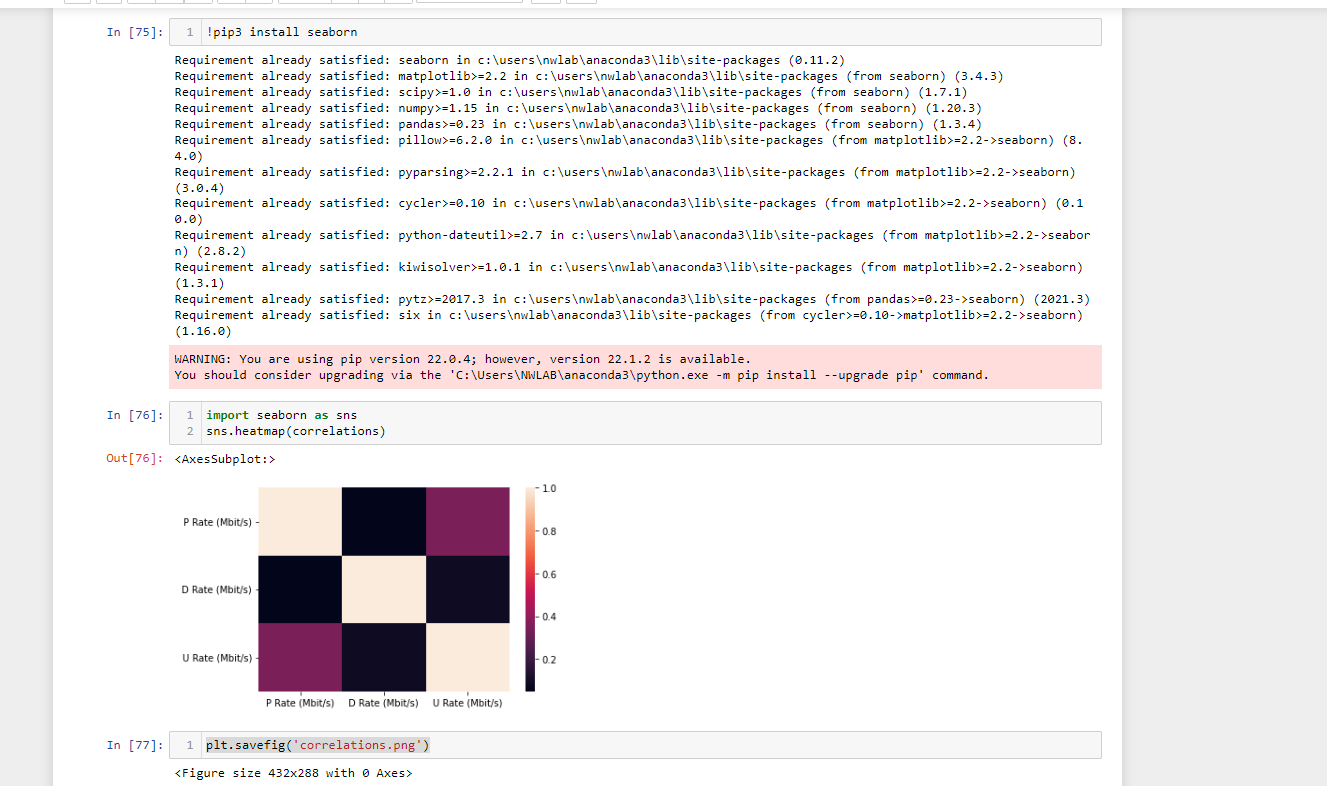Click the 'Figure size 432x288 with 0 Axes' output
The height and width of the screenshot is (786, 1327).
coord(293,773)
